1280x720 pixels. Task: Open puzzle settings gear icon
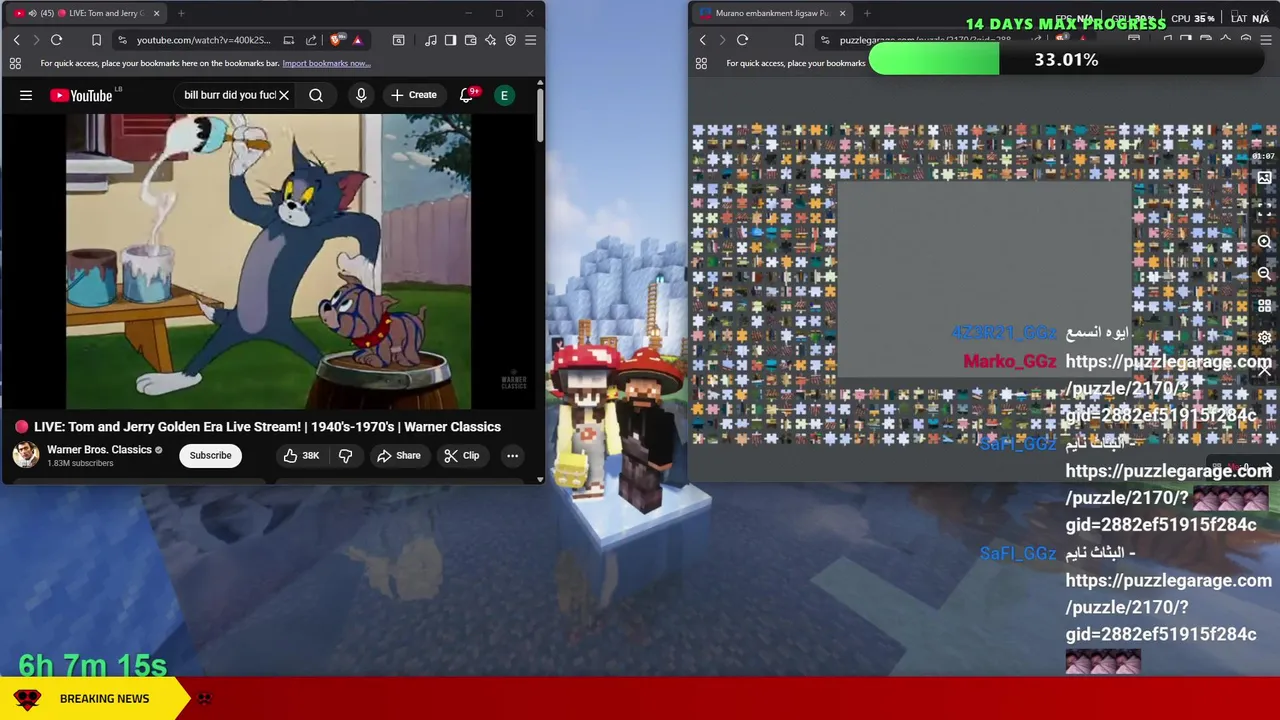click(1264, 337)
